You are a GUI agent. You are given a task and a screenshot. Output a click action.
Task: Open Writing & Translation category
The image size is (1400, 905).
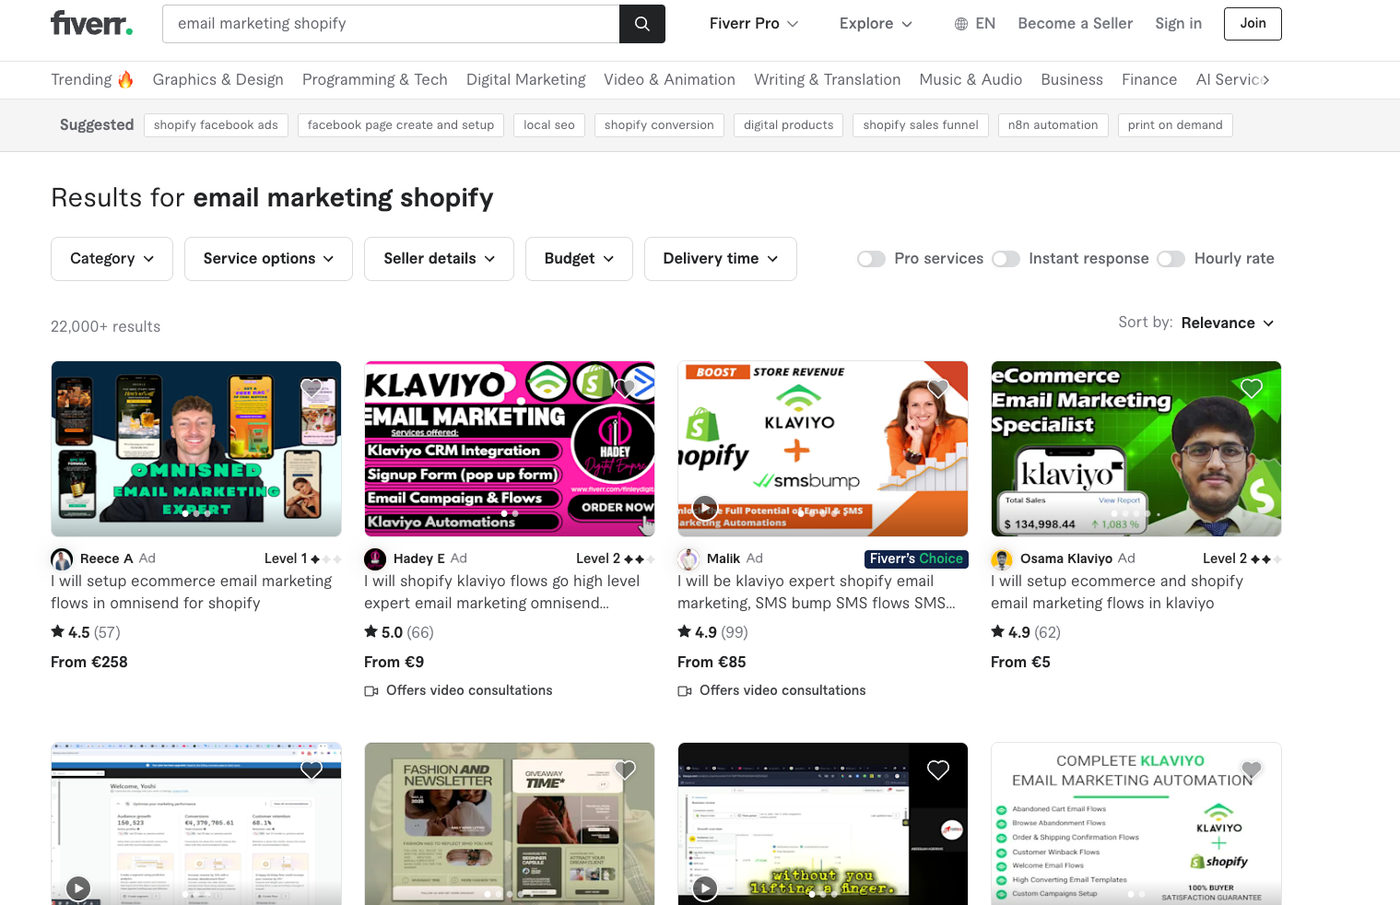(x=827, y=79)
